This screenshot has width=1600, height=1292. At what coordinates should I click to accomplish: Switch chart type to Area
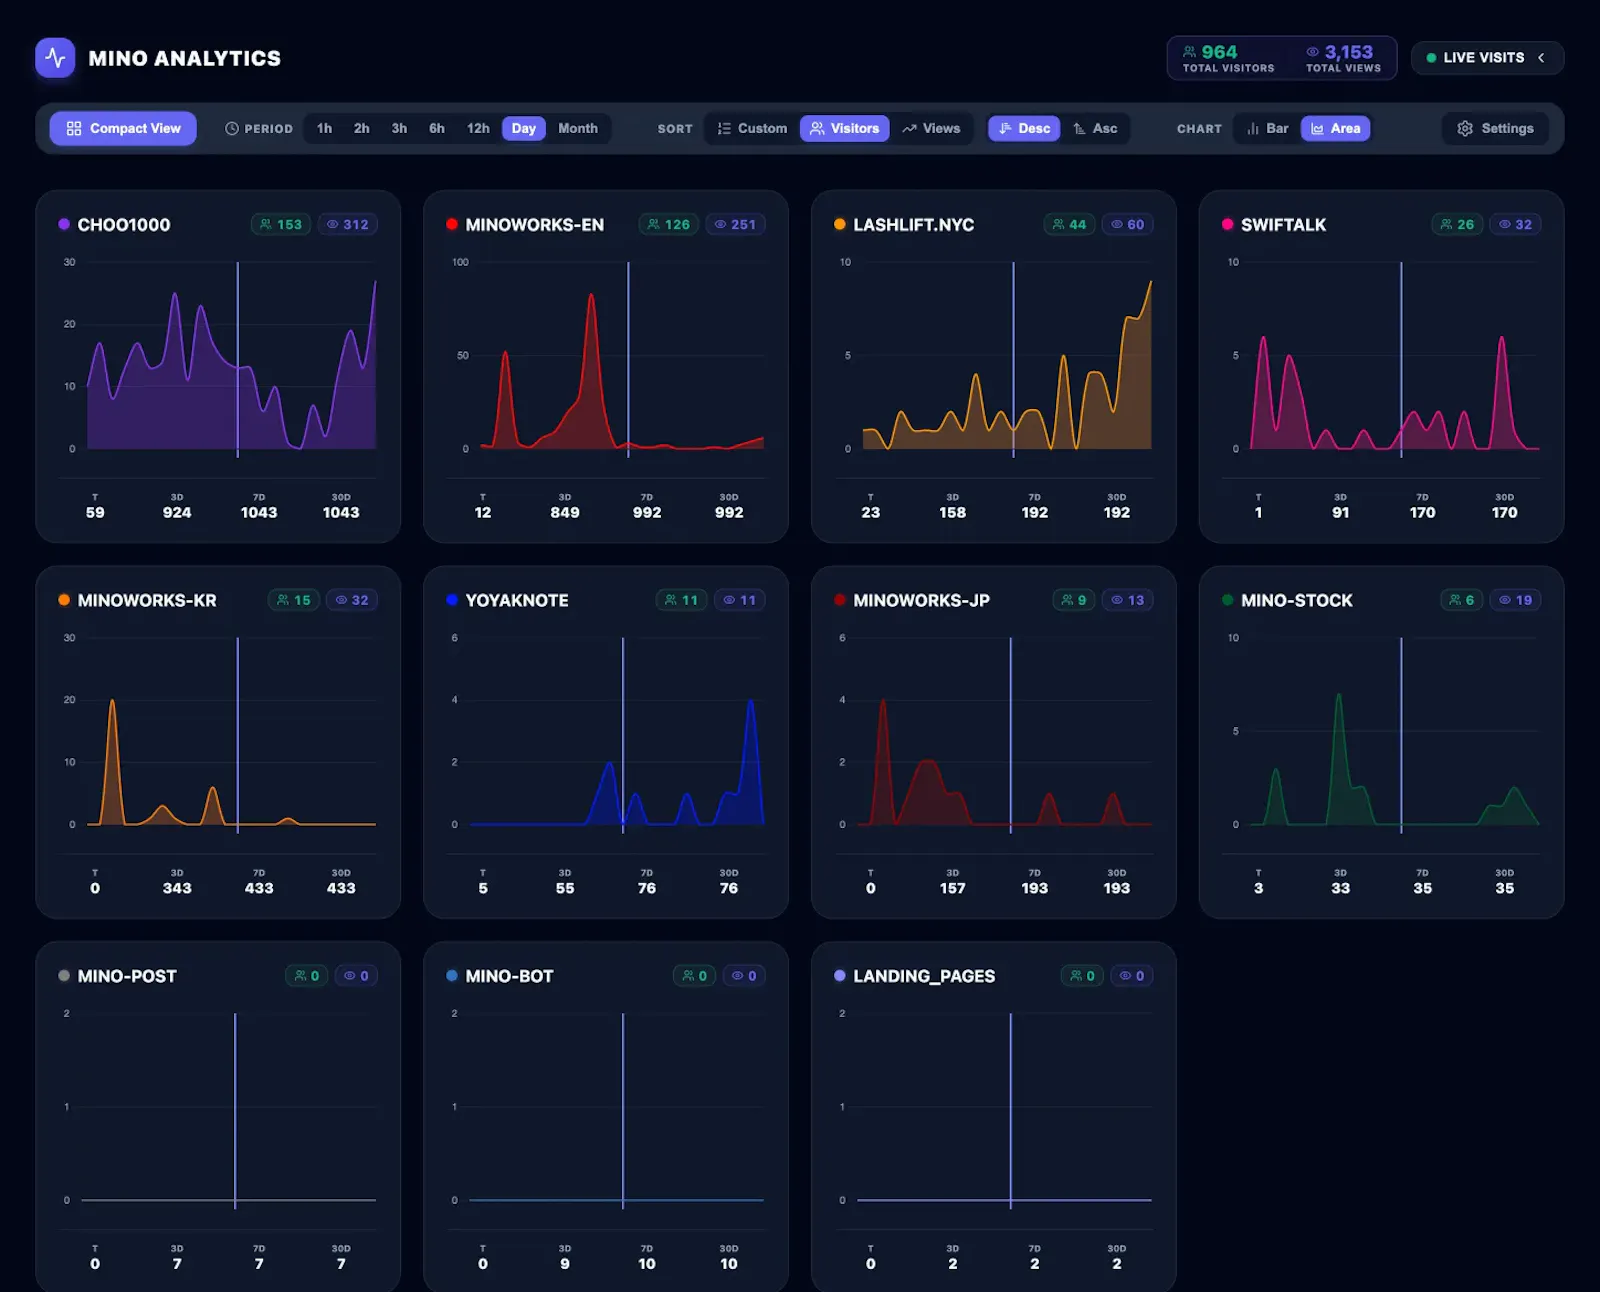[x=1336, y=128]
